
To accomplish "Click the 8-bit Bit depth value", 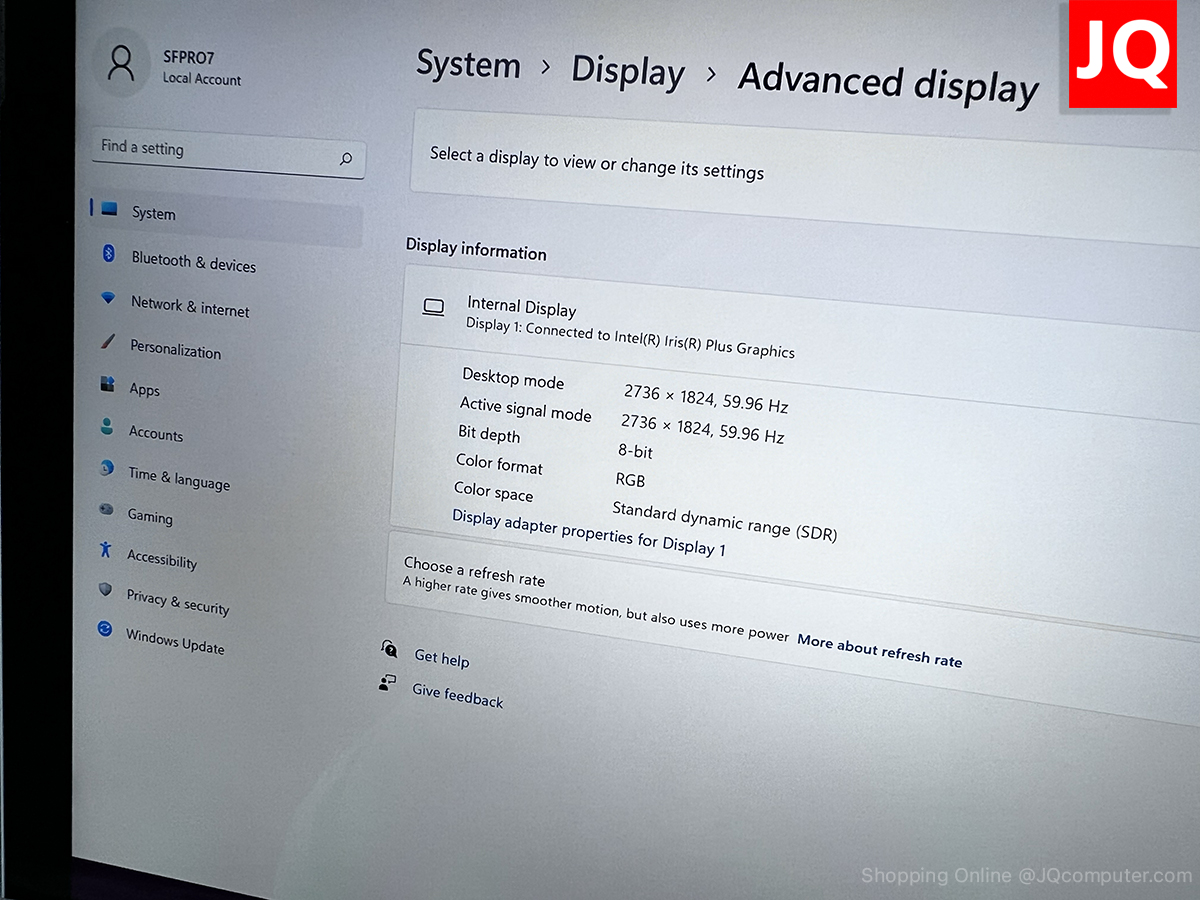I will point(636,451).
